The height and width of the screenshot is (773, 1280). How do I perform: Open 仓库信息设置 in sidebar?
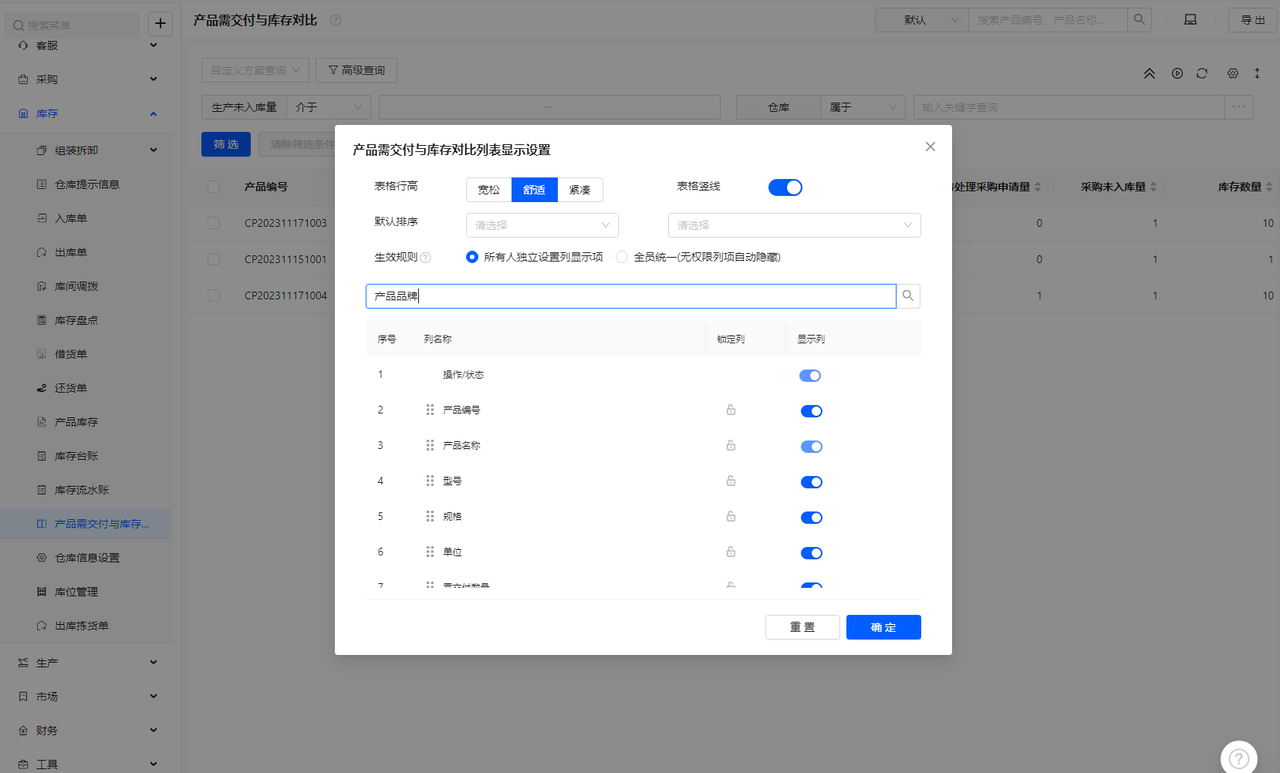click(x=87, y=558)
